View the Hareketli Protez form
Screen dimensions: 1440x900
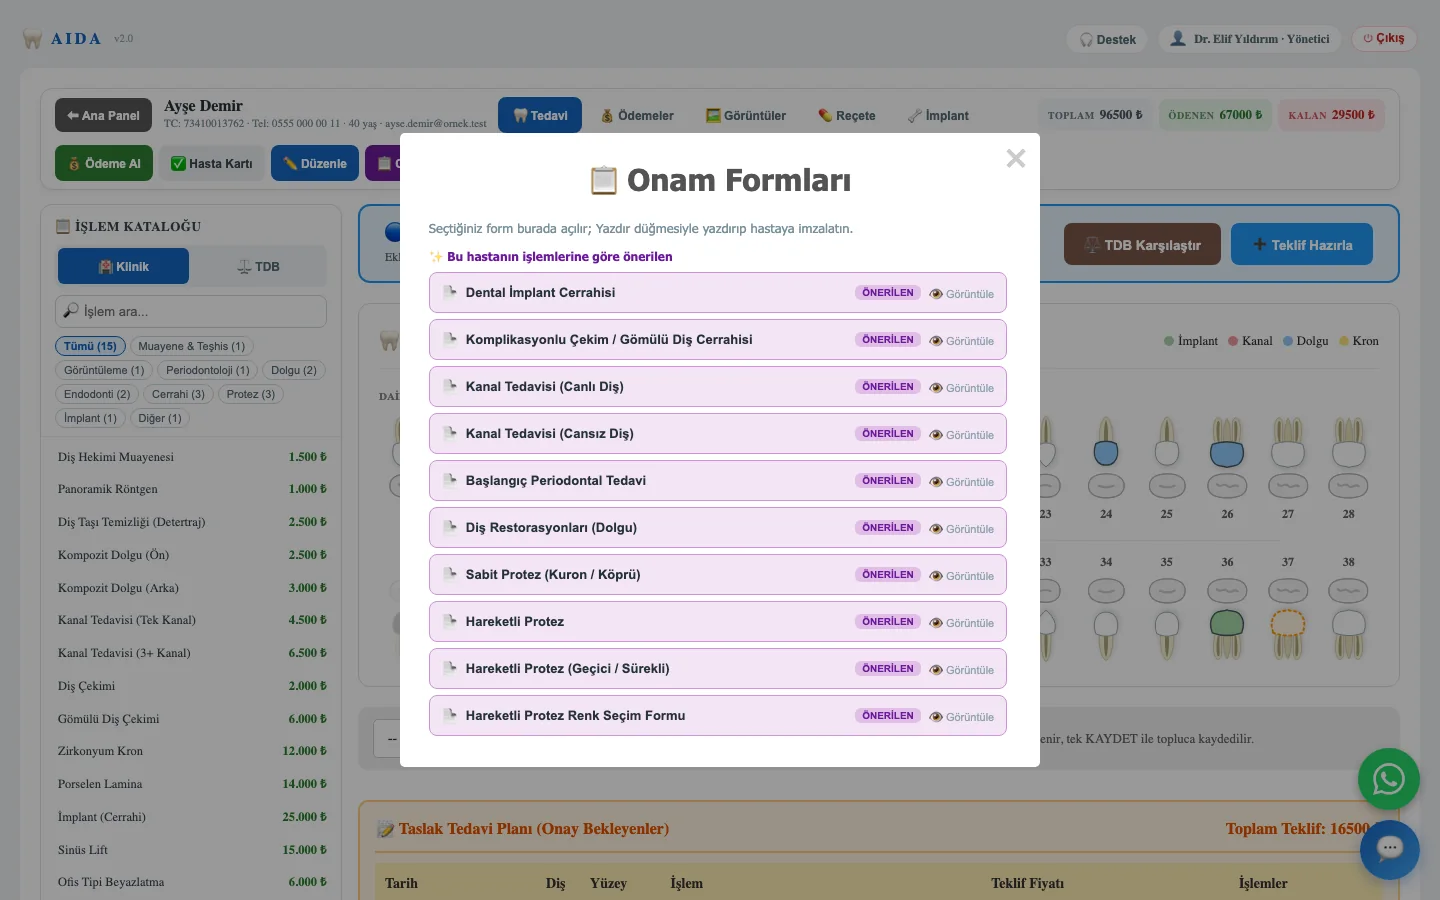(962, 623)
